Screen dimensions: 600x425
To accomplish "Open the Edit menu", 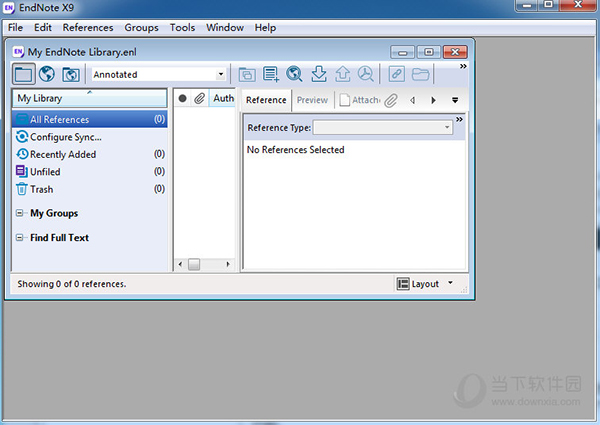I will coord(42,28).
